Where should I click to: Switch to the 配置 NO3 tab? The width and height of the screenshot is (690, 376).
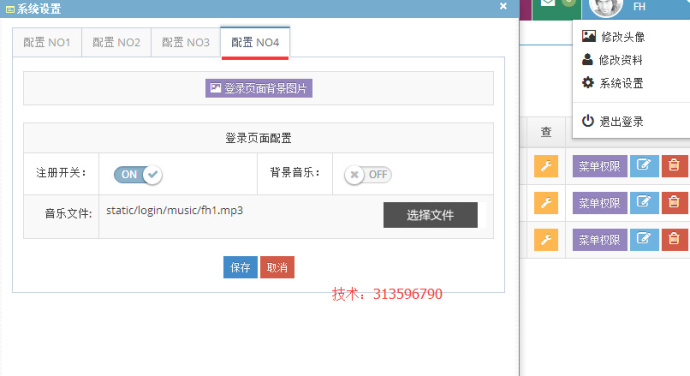tap(186, 42)
